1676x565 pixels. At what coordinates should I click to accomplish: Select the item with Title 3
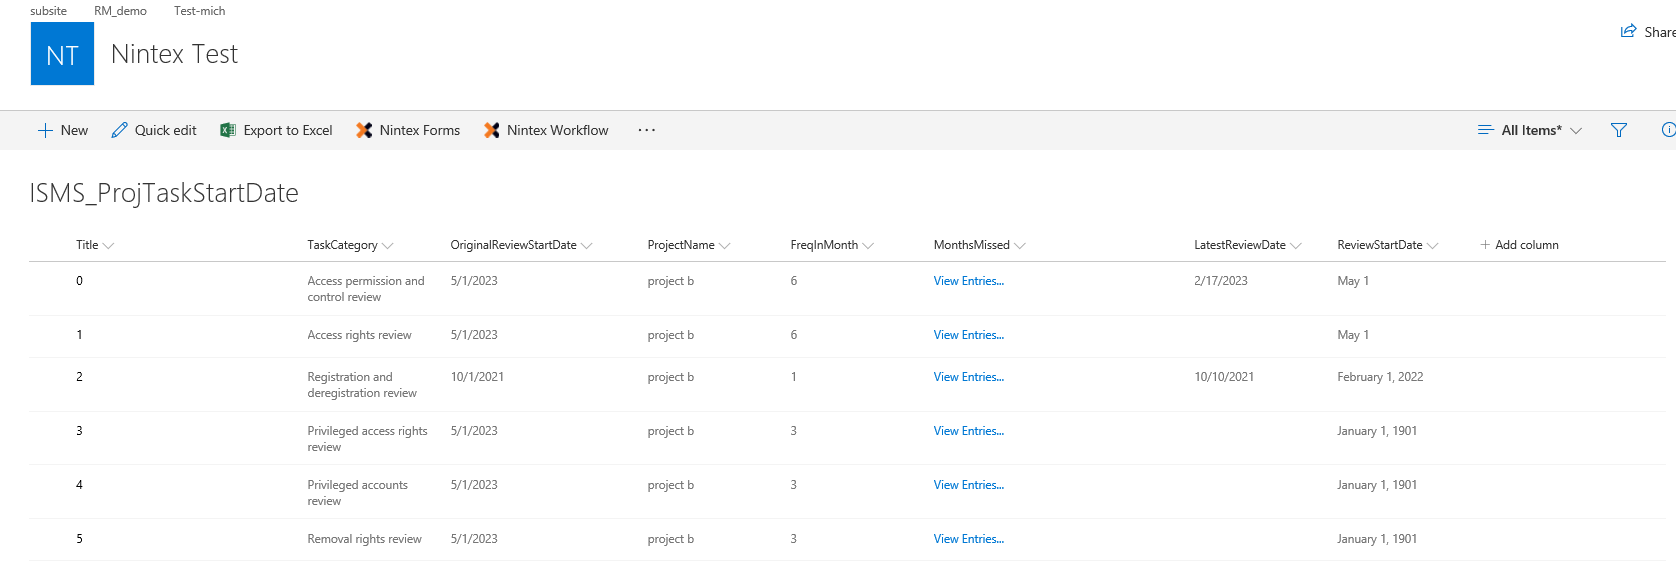(79, 431)
